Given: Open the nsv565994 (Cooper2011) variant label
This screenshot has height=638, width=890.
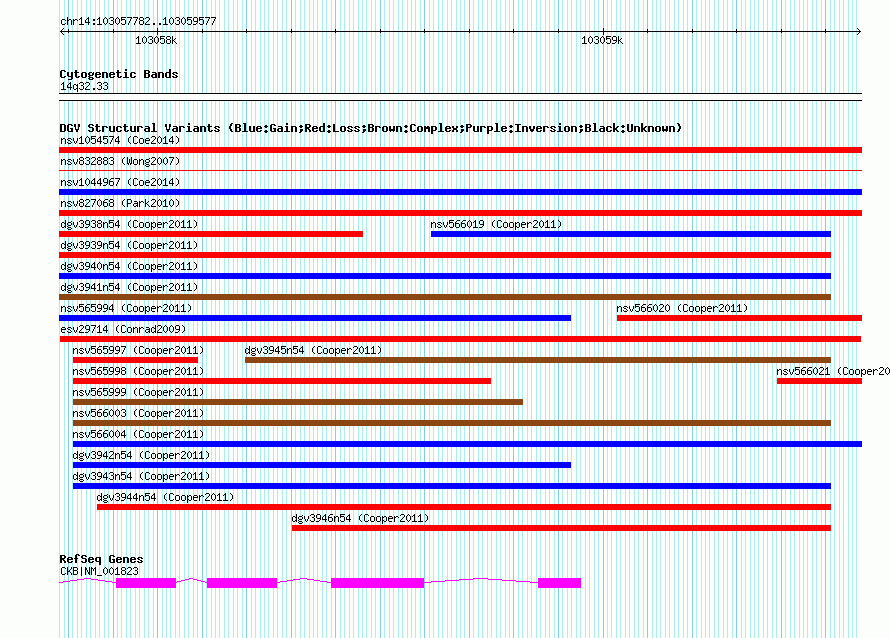Looking at the screenshot, I should [126, 308].
